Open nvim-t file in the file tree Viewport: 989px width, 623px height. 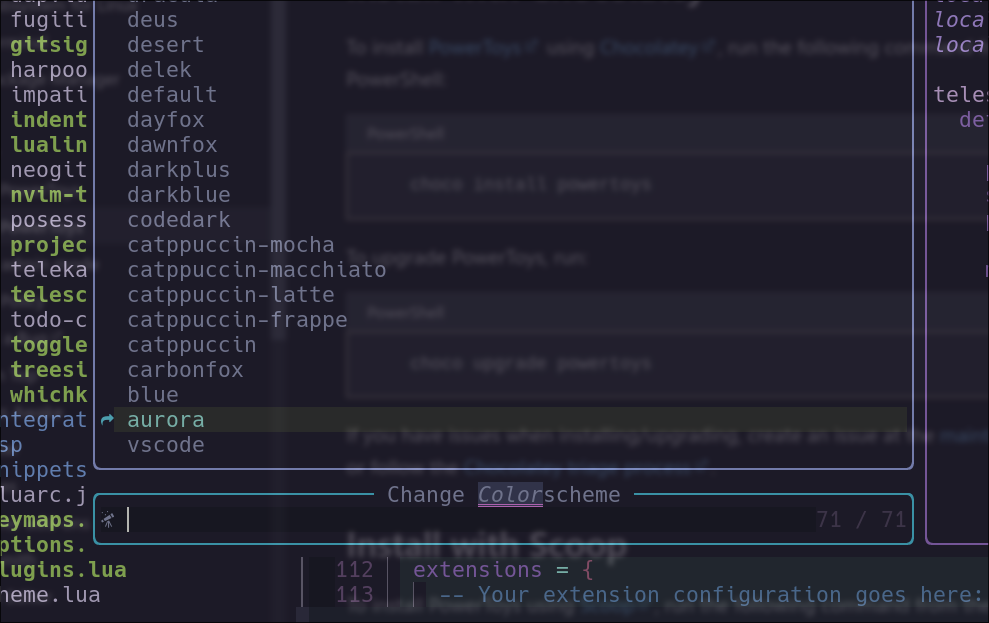coord(49,195)
